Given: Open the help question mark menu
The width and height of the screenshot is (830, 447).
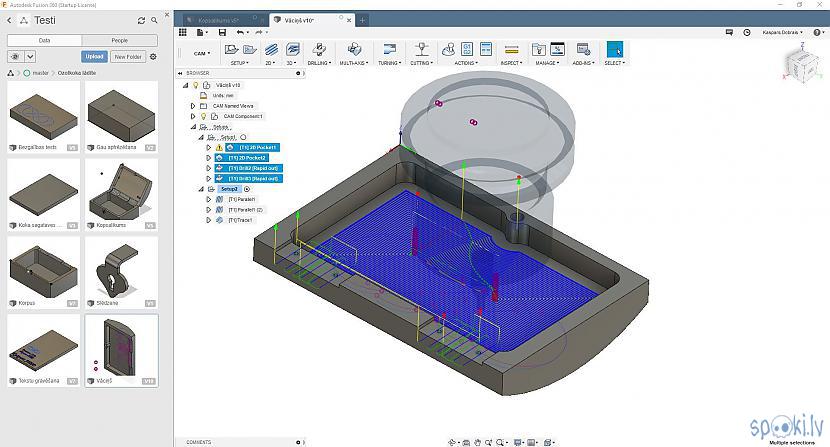Looking at the screenshot, I should pyautogui.click(x=817, y=32).
